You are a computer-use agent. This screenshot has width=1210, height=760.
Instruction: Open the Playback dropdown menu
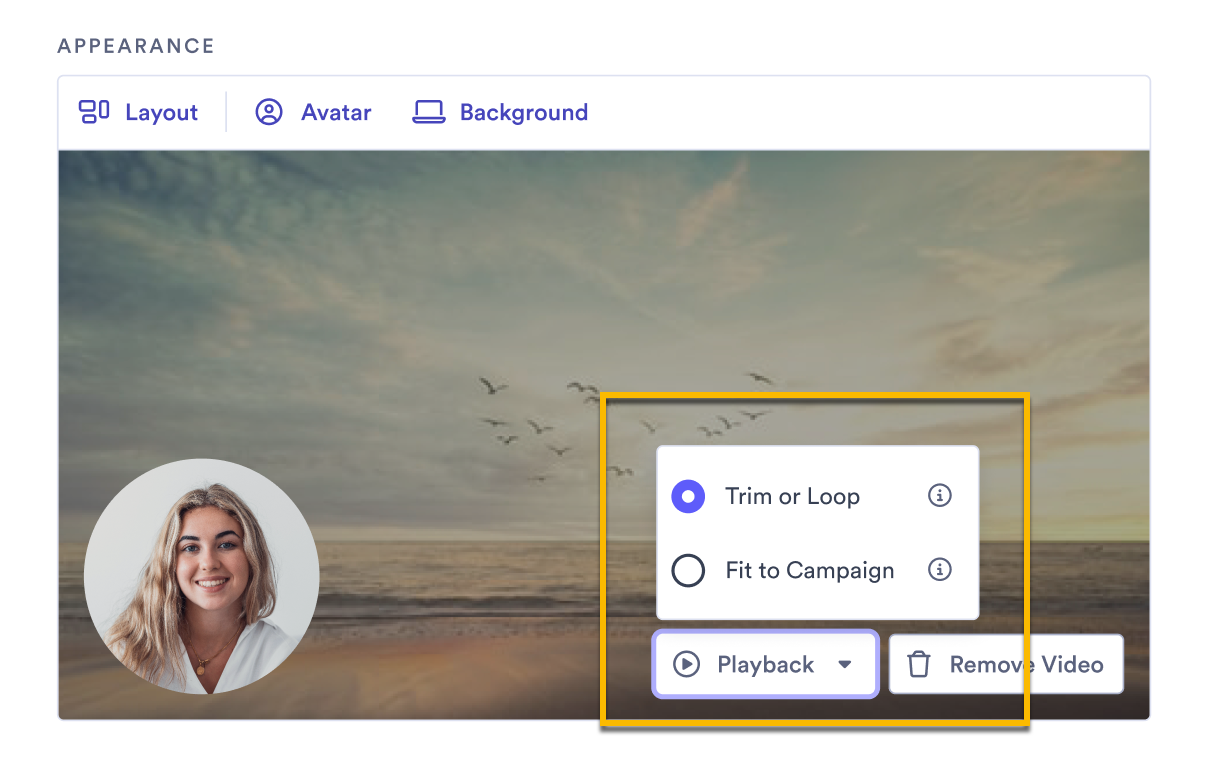pos(765,663)
